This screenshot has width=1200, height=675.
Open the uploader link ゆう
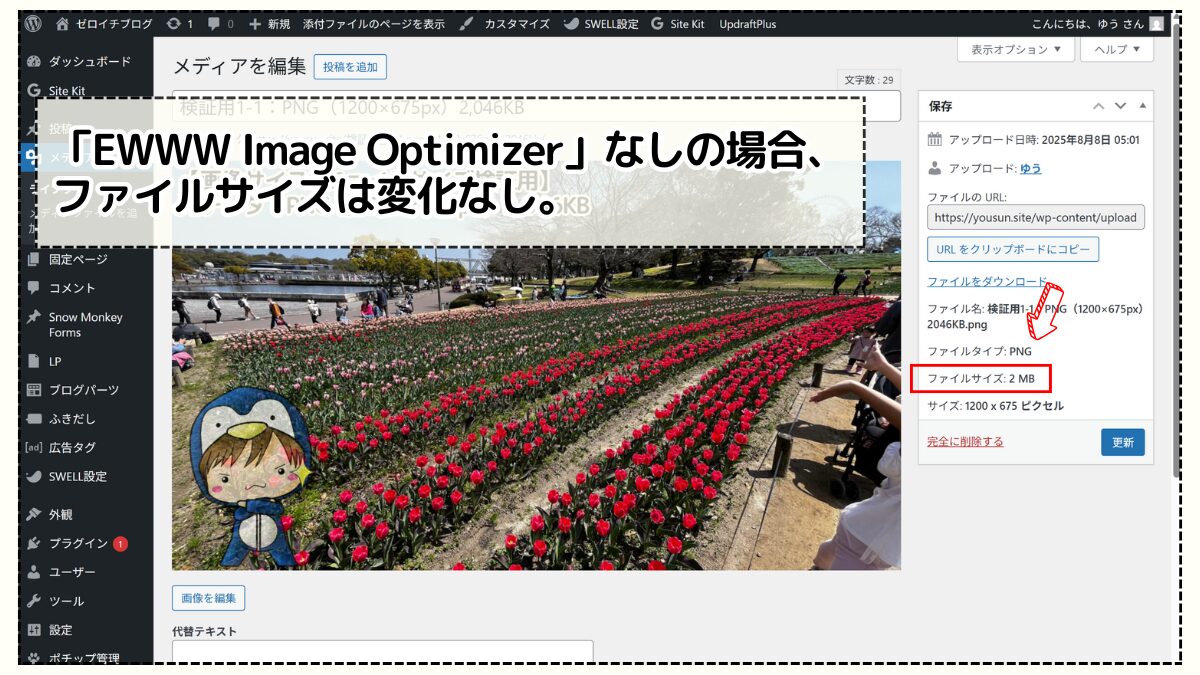tap(1031, 169)
